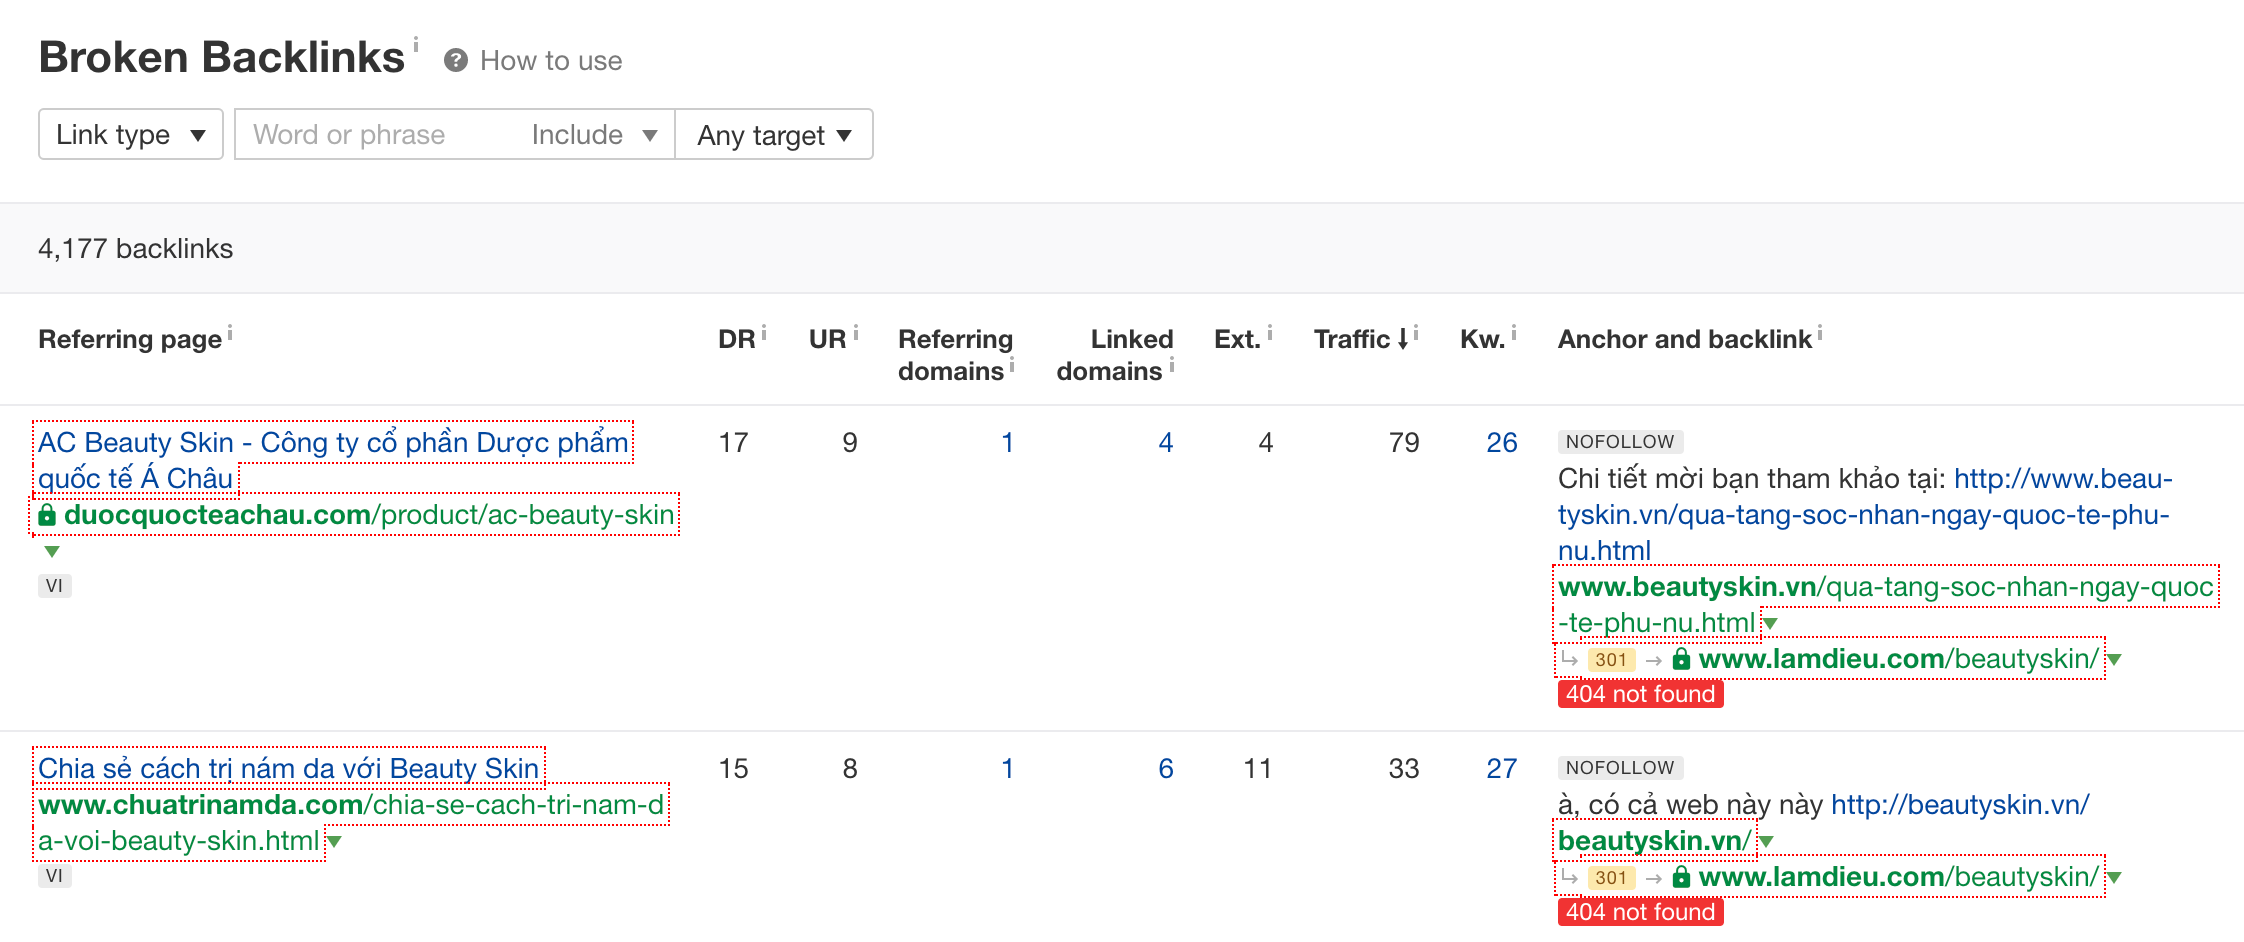Screen dimensions: 2244x942
Task: Sort by Linked domains column
Action: click(1114, 355)
